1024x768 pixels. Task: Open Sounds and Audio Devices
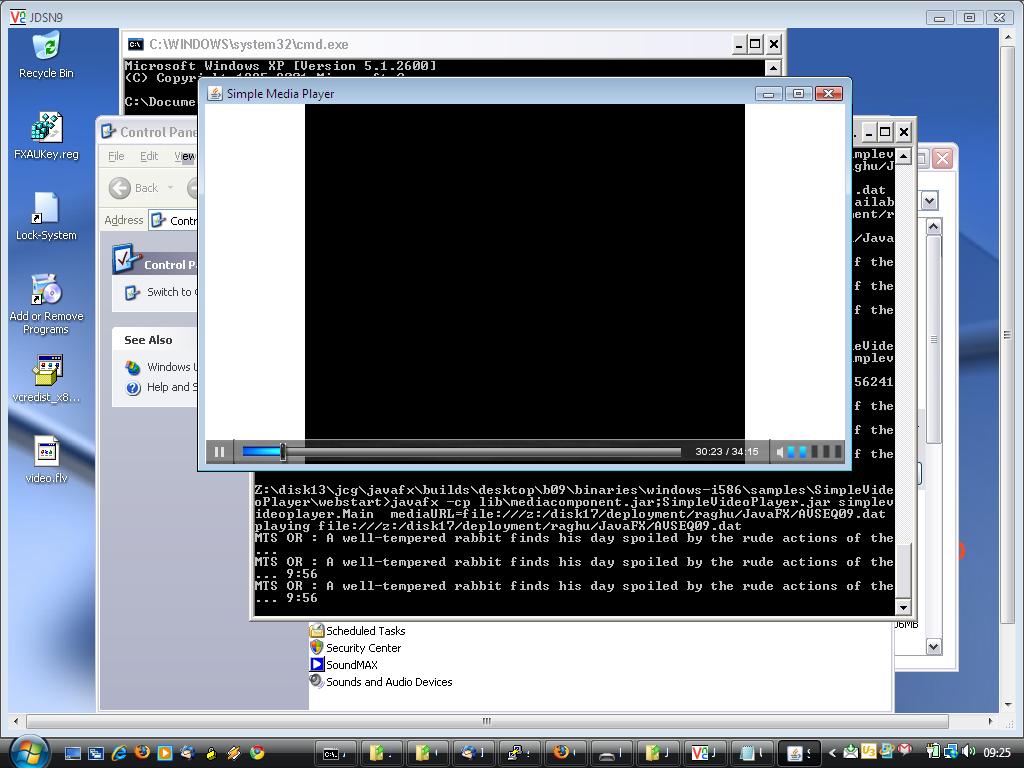pyautogui.click(x=388, y=682)
